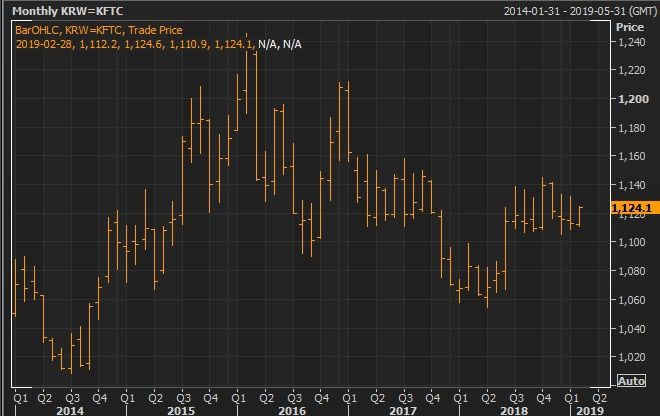Click the 1,240 price axis label
Image resolution: width=660 pixels, height=416 pixels.
[x=632, y=42]
